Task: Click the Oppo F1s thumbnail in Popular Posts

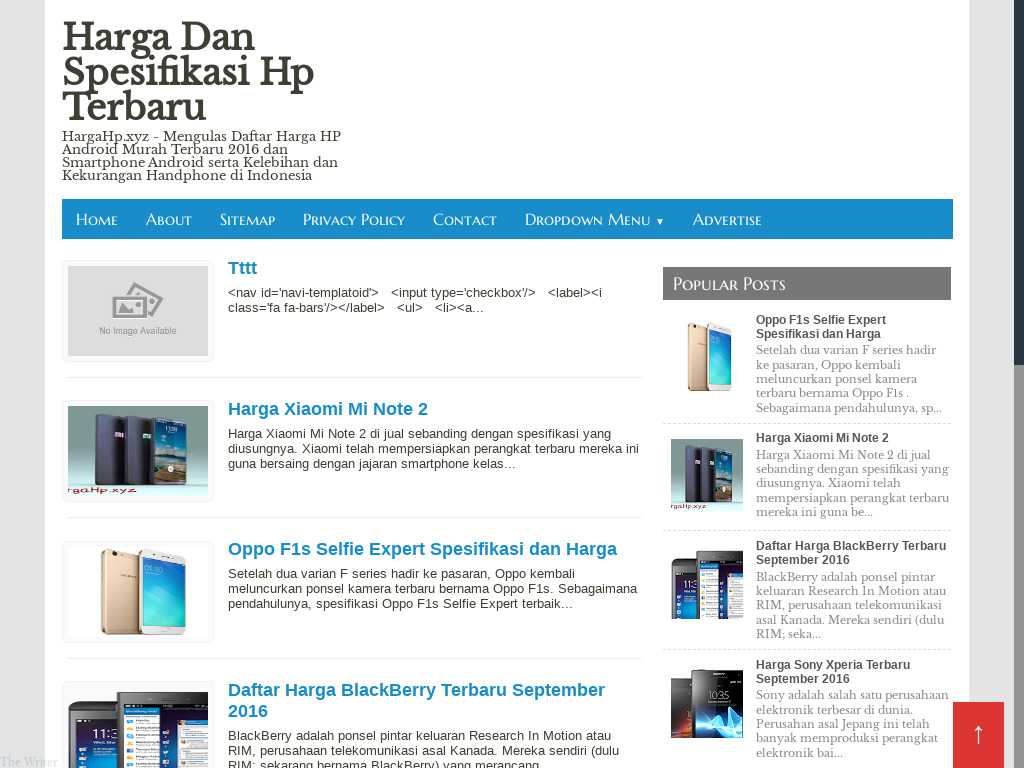Action: pyautogui.click(x=707, y=356)
